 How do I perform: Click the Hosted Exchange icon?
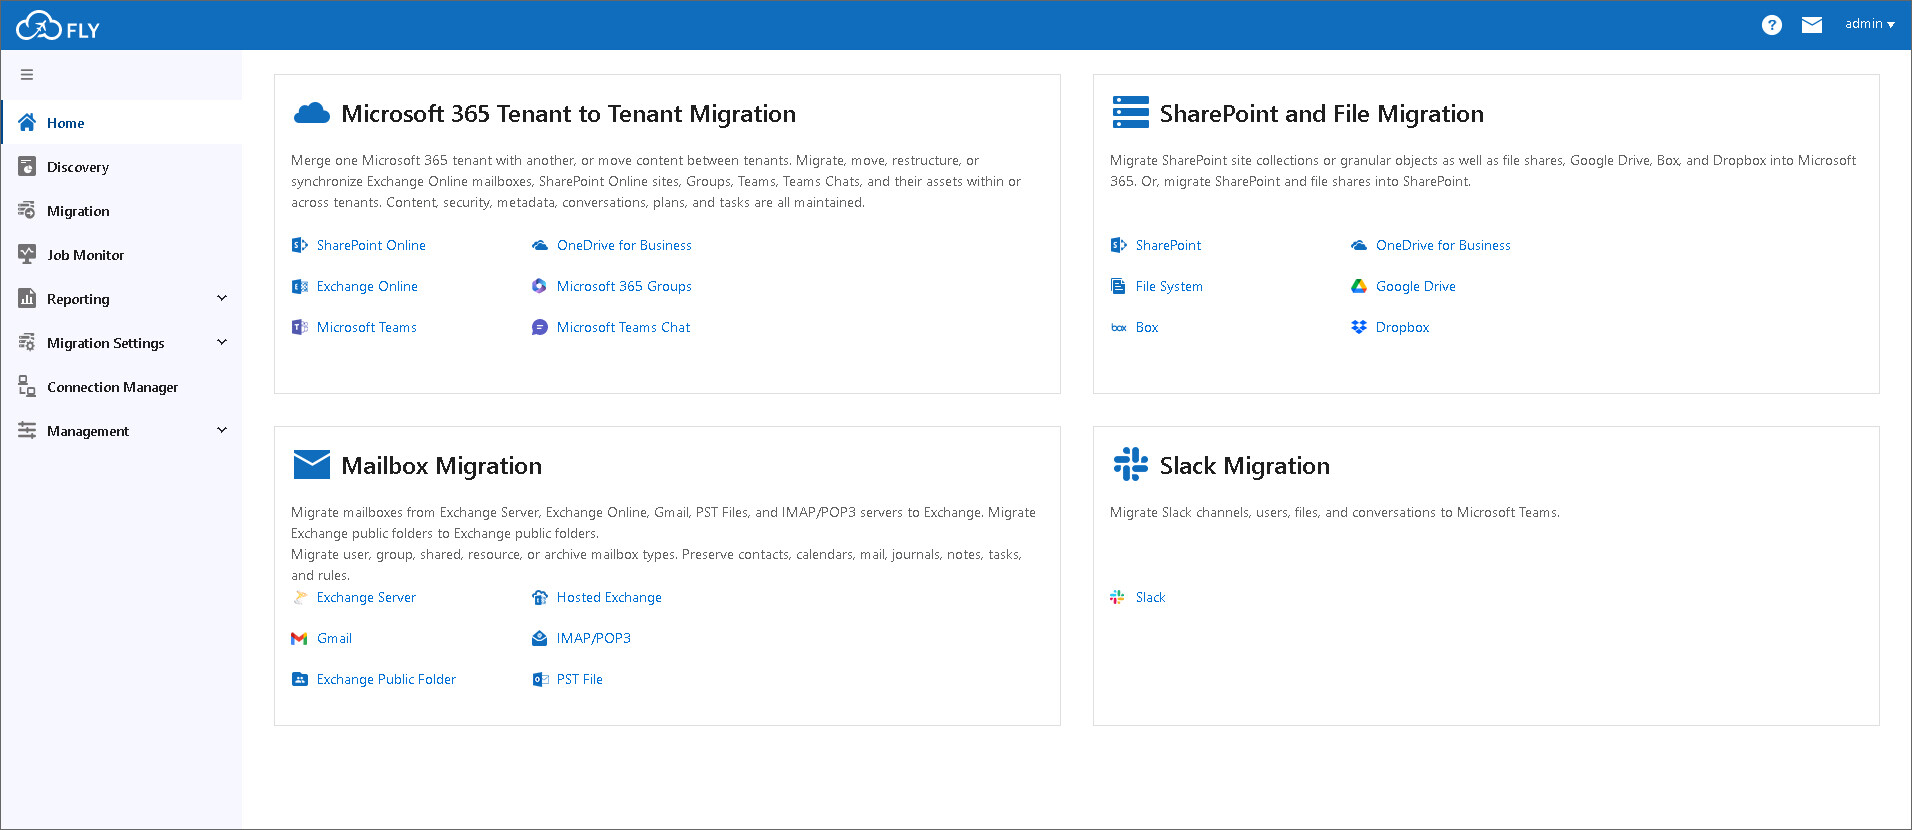tap(540, 597)
